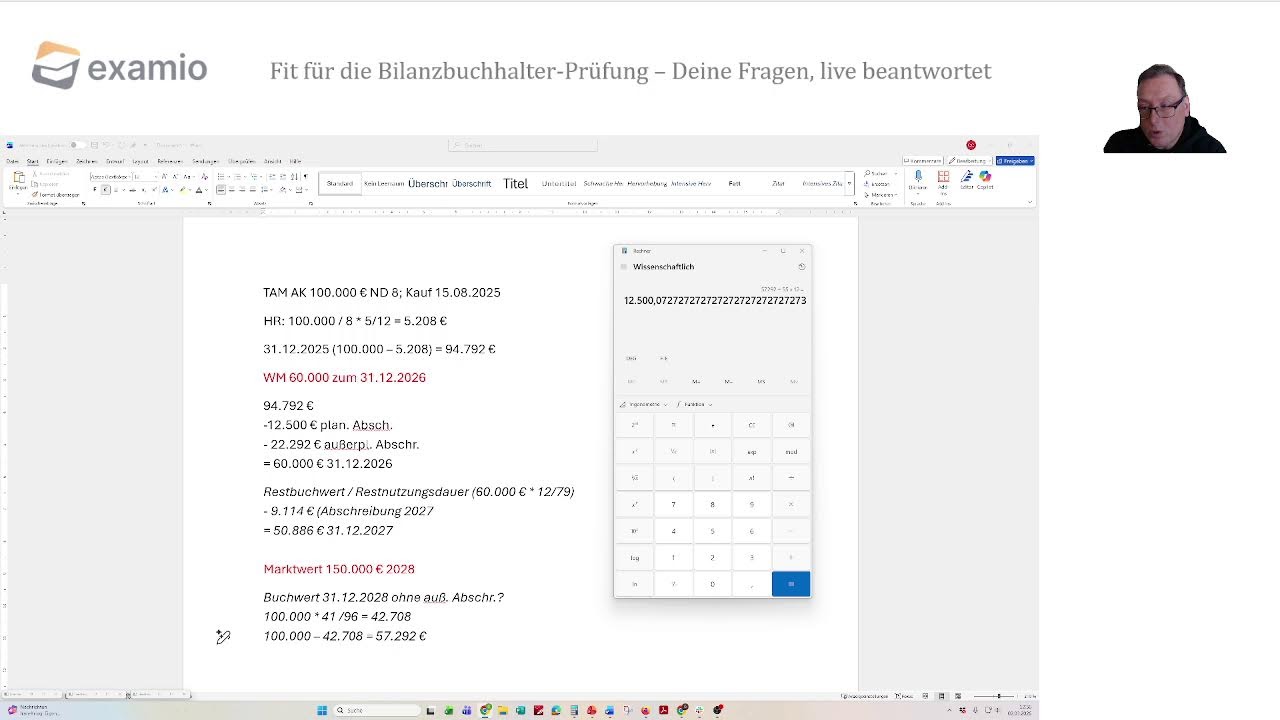Screen dimensions: 1280x720
Task: Toggle AutoSave switch in Word title bar
Action: pyautogui.click(x=76, y=145)
